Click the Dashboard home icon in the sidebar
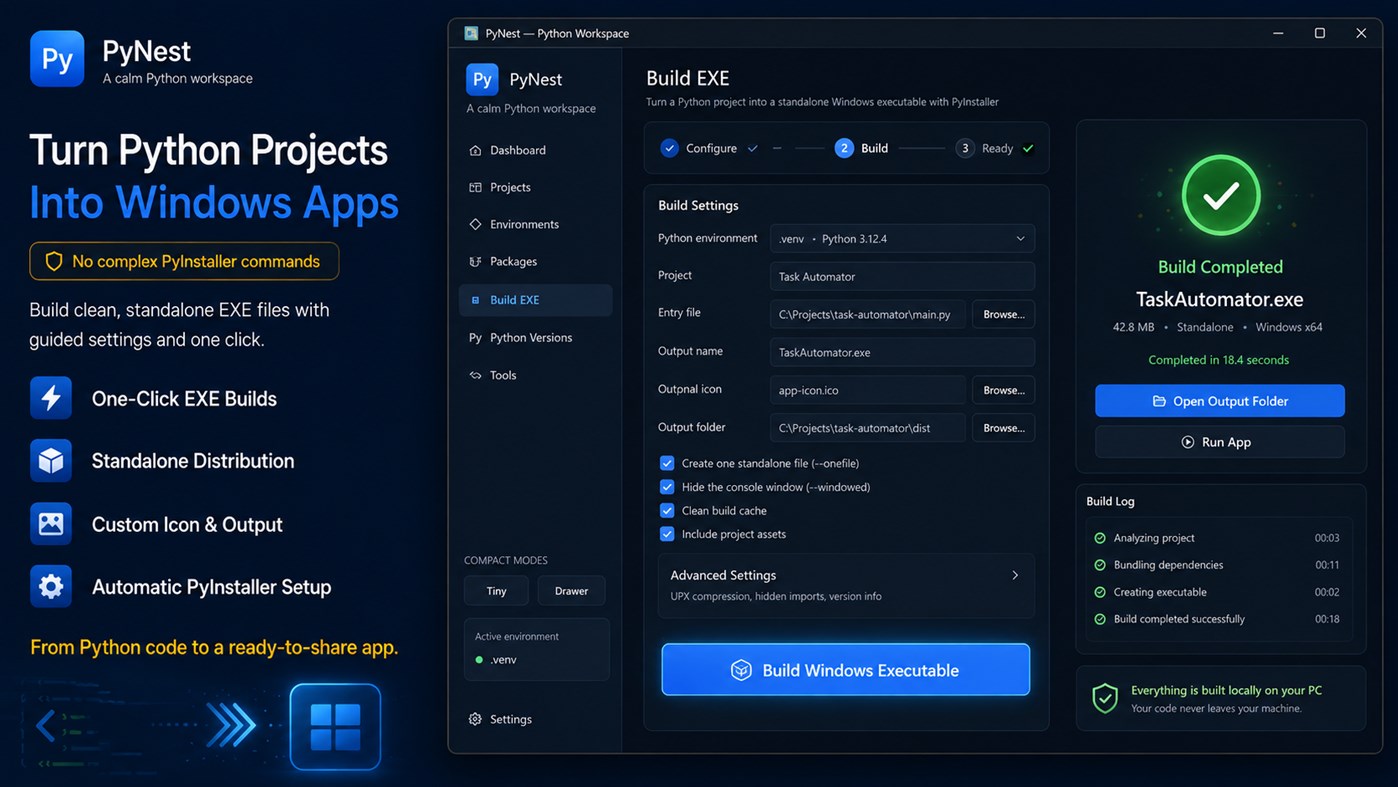The width and height of the screenshot is (1398, 787). [475, 150]
